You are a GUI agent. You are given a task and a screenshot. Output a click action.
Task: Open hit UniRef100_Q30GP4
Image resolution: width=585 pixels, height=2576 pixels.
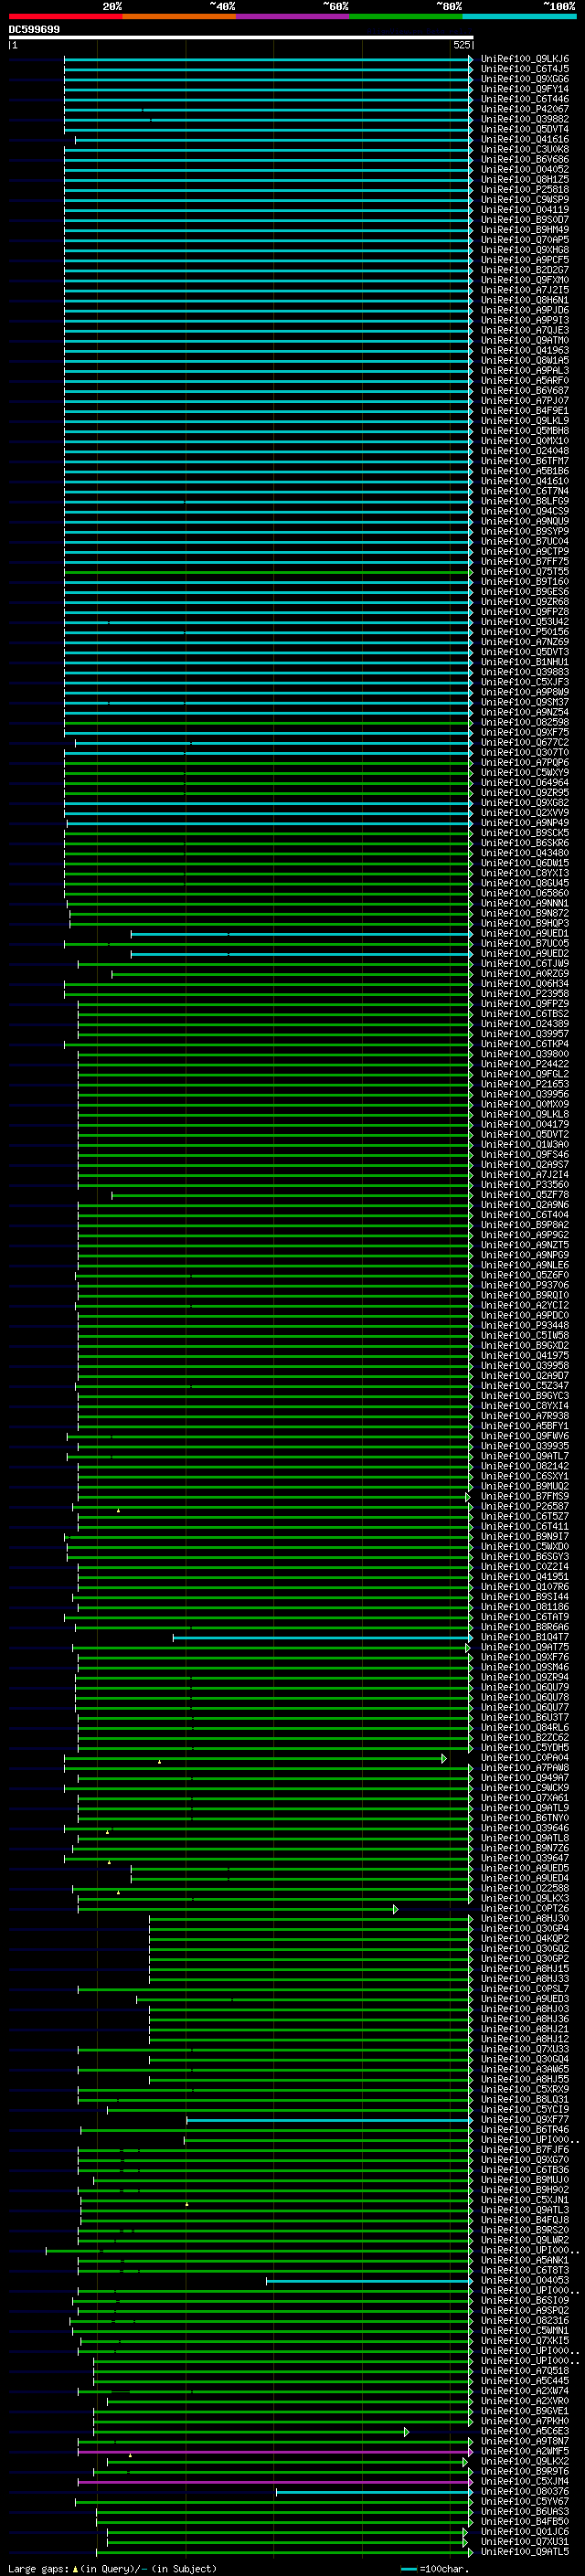point(524,1928)
